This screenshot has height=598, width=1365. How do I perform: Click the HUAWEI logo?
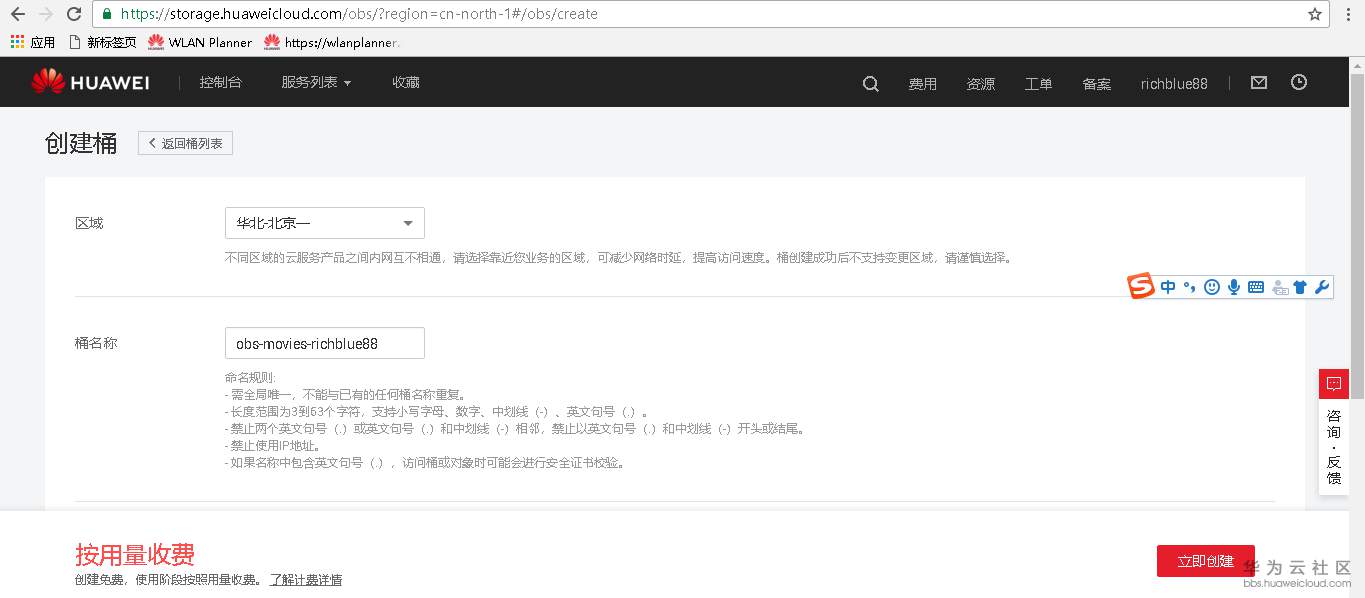click(x=90, y=83)
